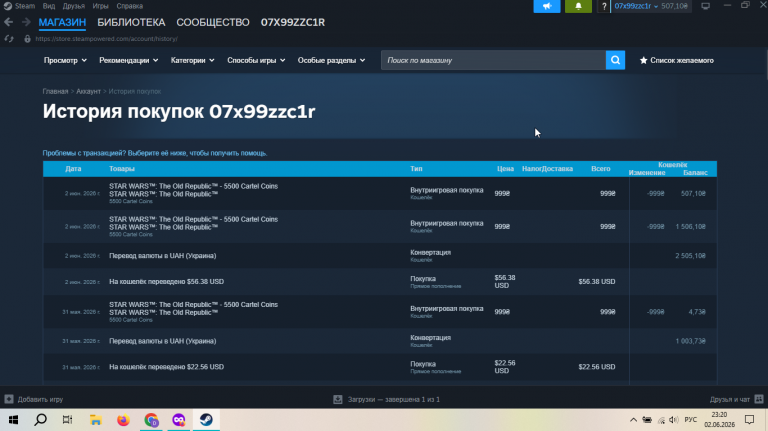Image resolution: width=768 pixels, height=431 pixels.
Task: Go back with the left arrow
Action: pos(8,22)
